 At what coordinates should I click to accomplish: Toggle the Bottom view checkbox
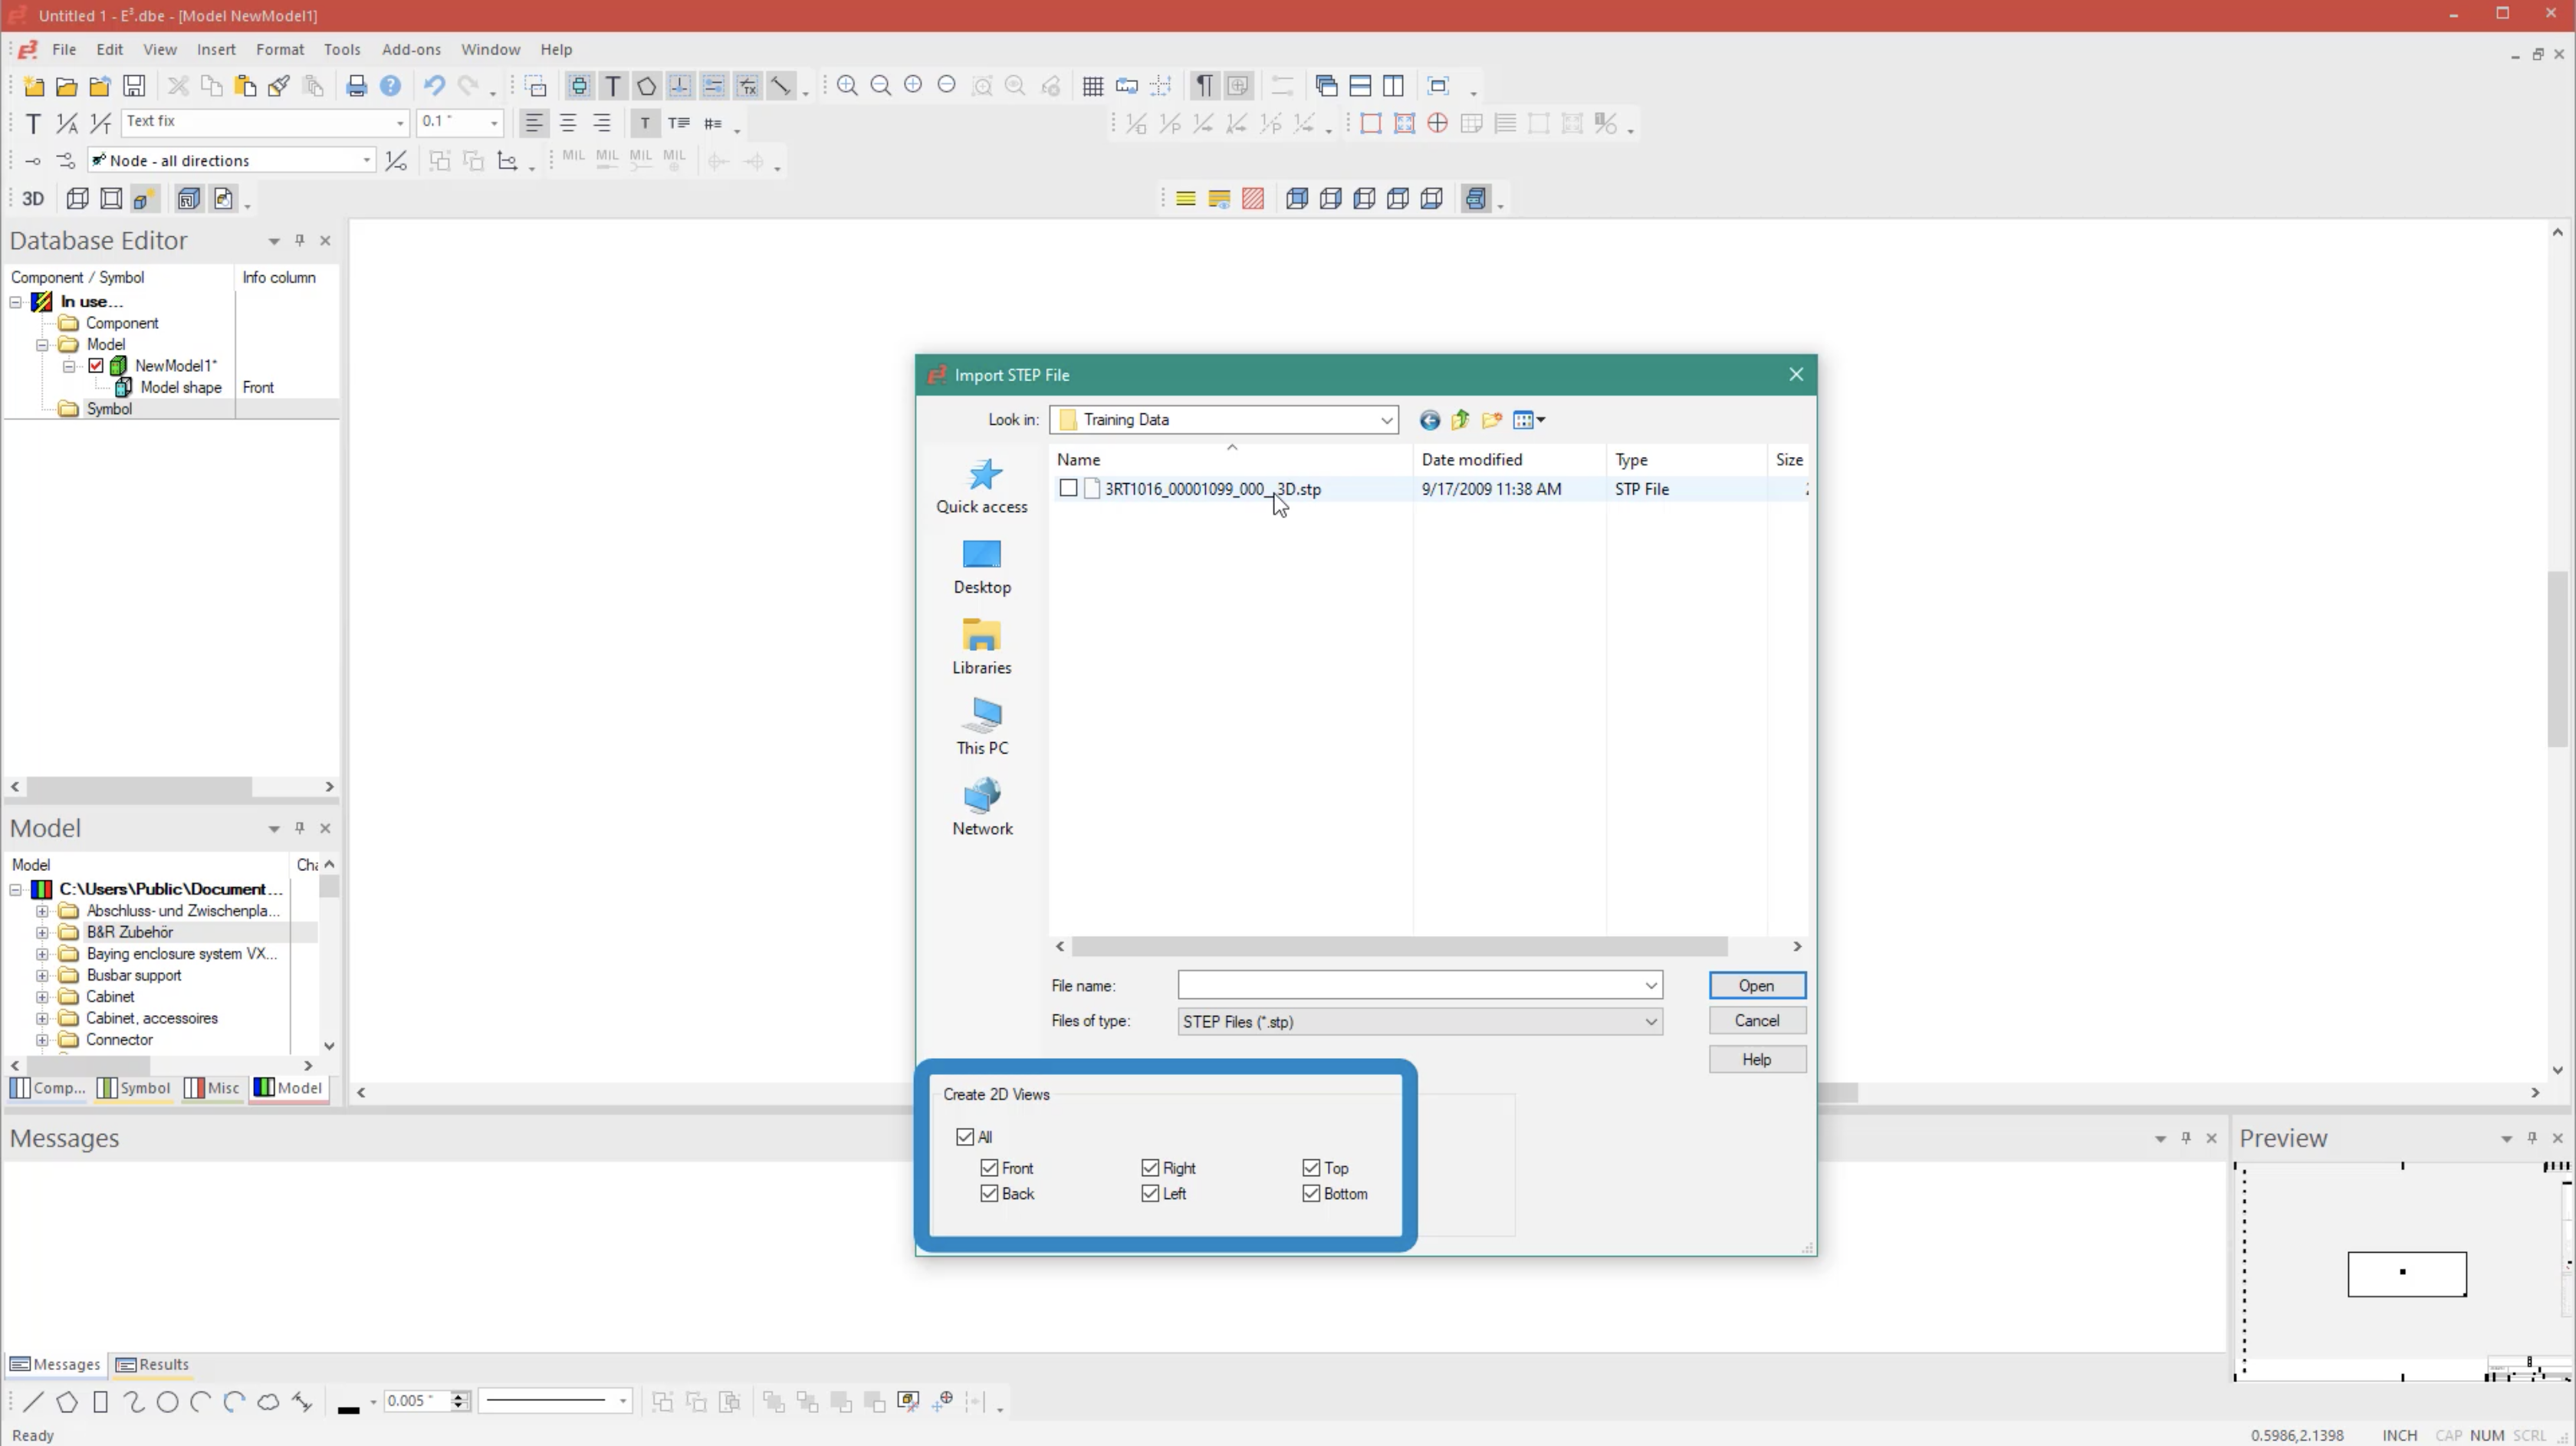pos(1311,1194)
